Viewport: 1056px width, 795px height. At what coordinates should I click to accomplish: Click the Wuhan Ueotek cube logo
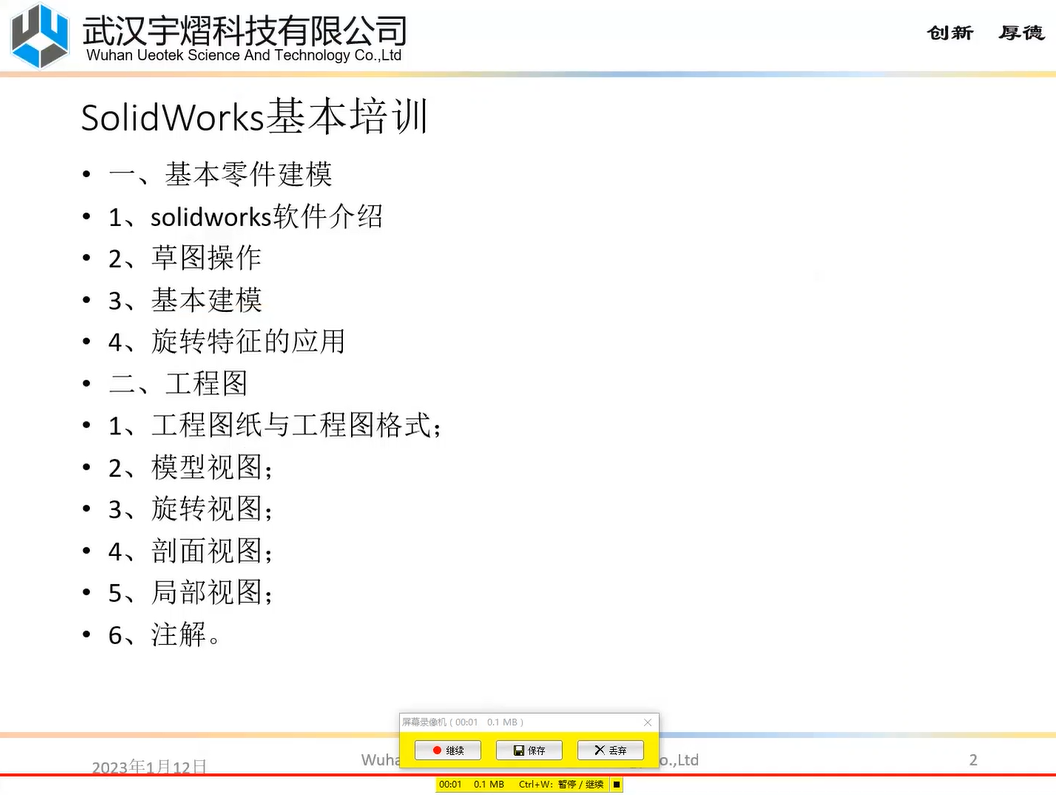click(40, 35)
